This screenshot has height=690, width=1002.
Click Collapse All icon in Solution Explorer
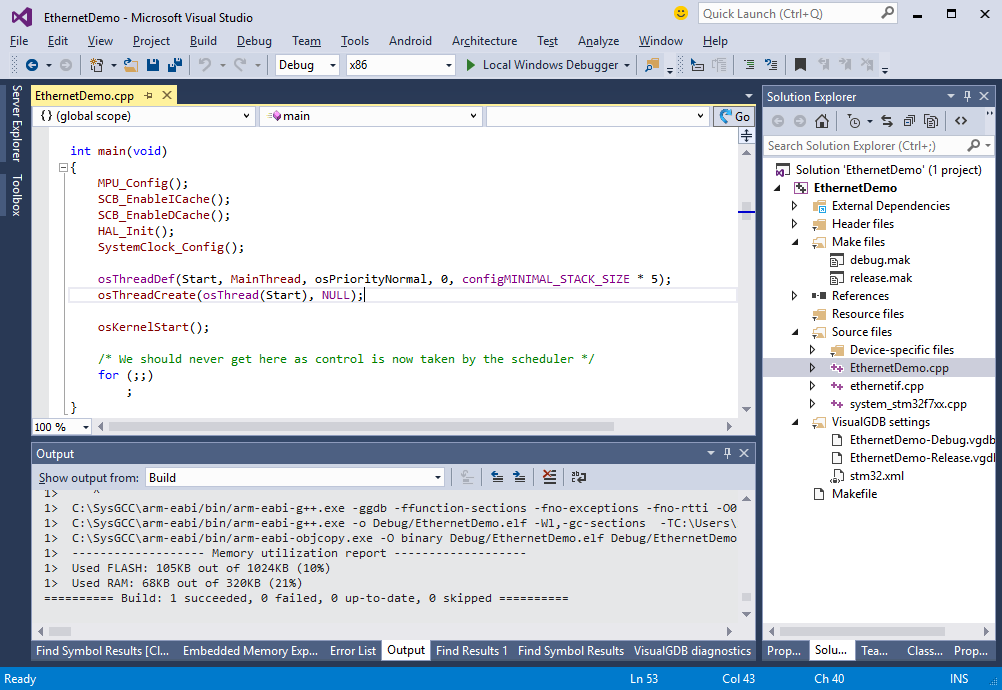(909, 121)
